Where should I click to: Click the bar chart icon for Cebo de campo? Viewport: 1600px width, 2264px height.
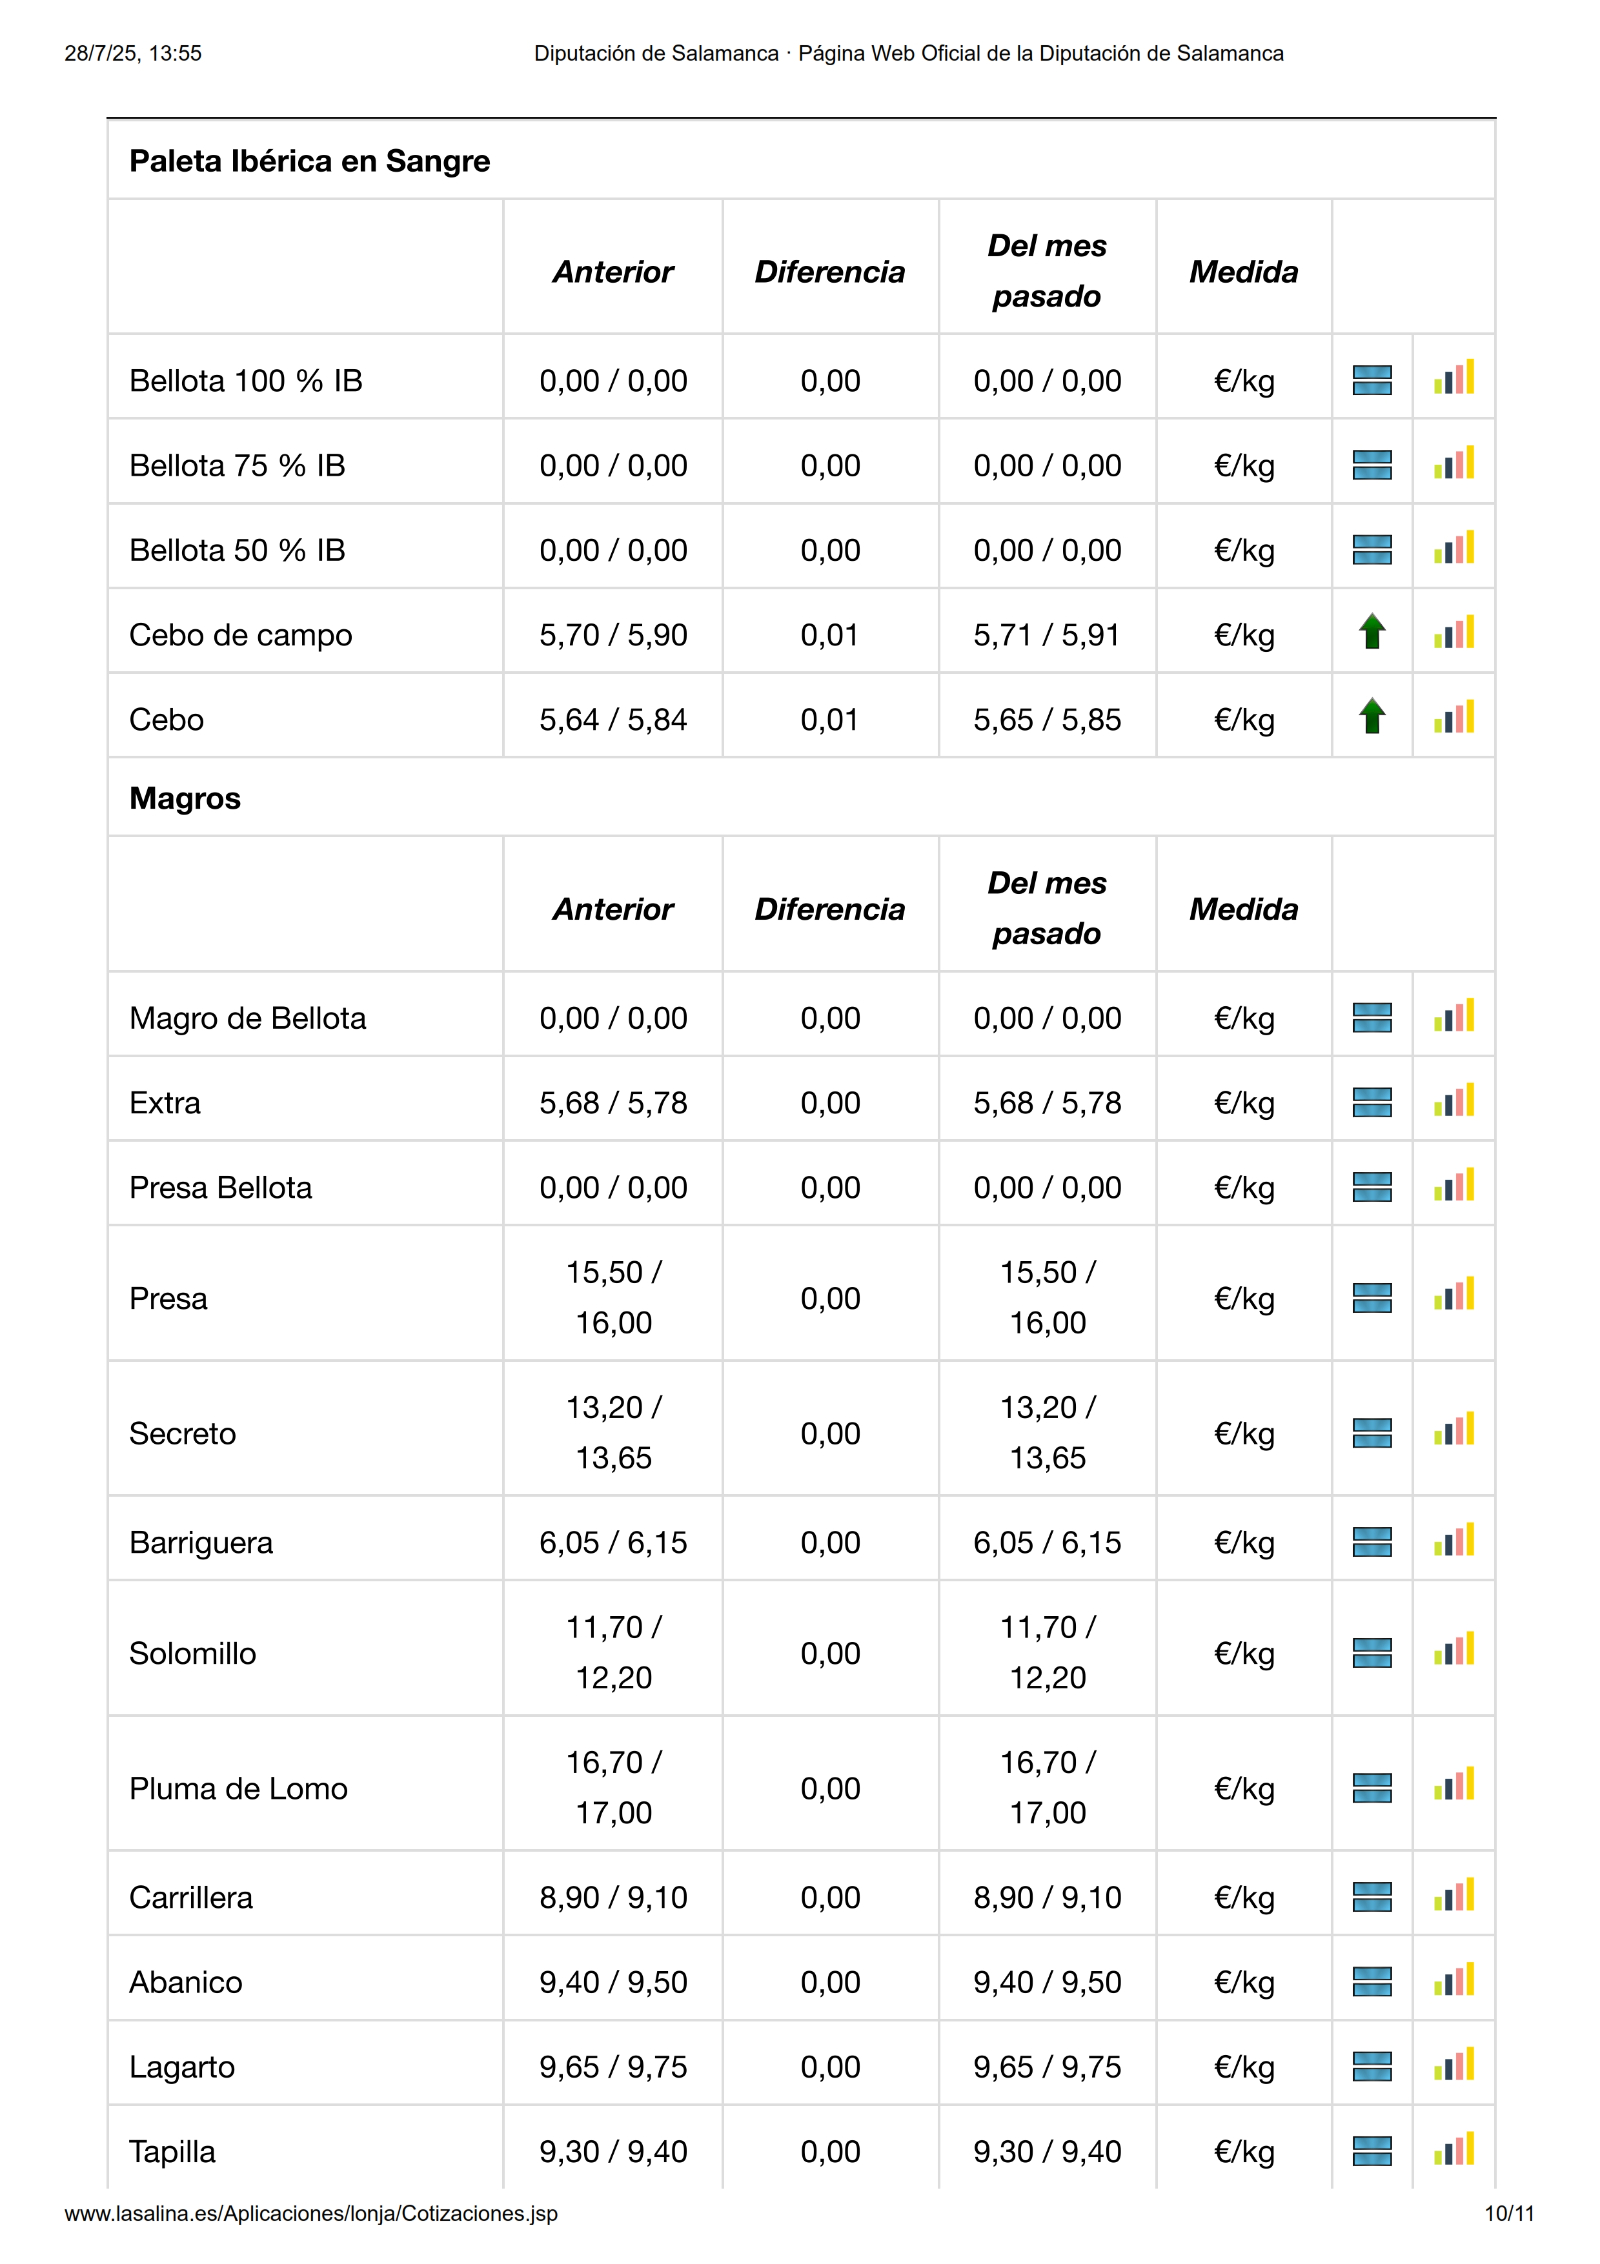pyautogui.click(x=1453, y=633)
